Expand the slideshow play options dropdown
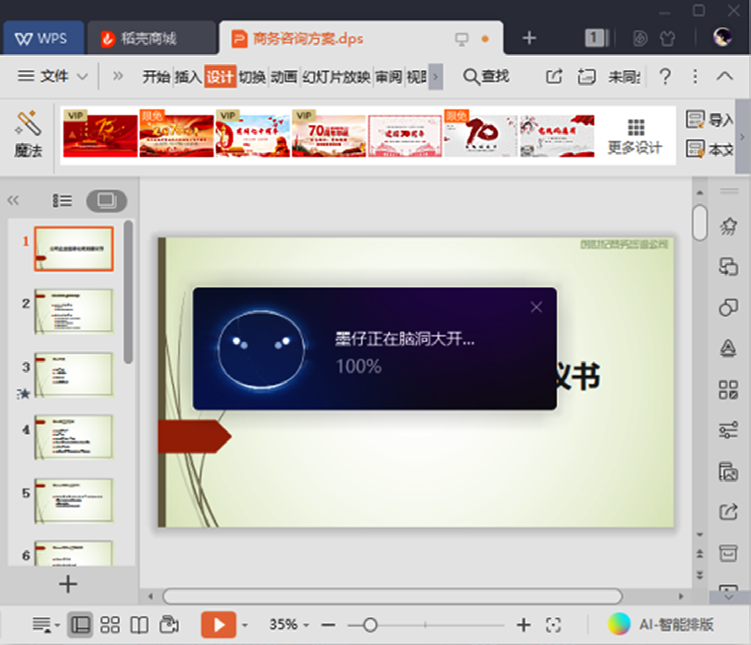751x645 pixels. coord(245,625)
